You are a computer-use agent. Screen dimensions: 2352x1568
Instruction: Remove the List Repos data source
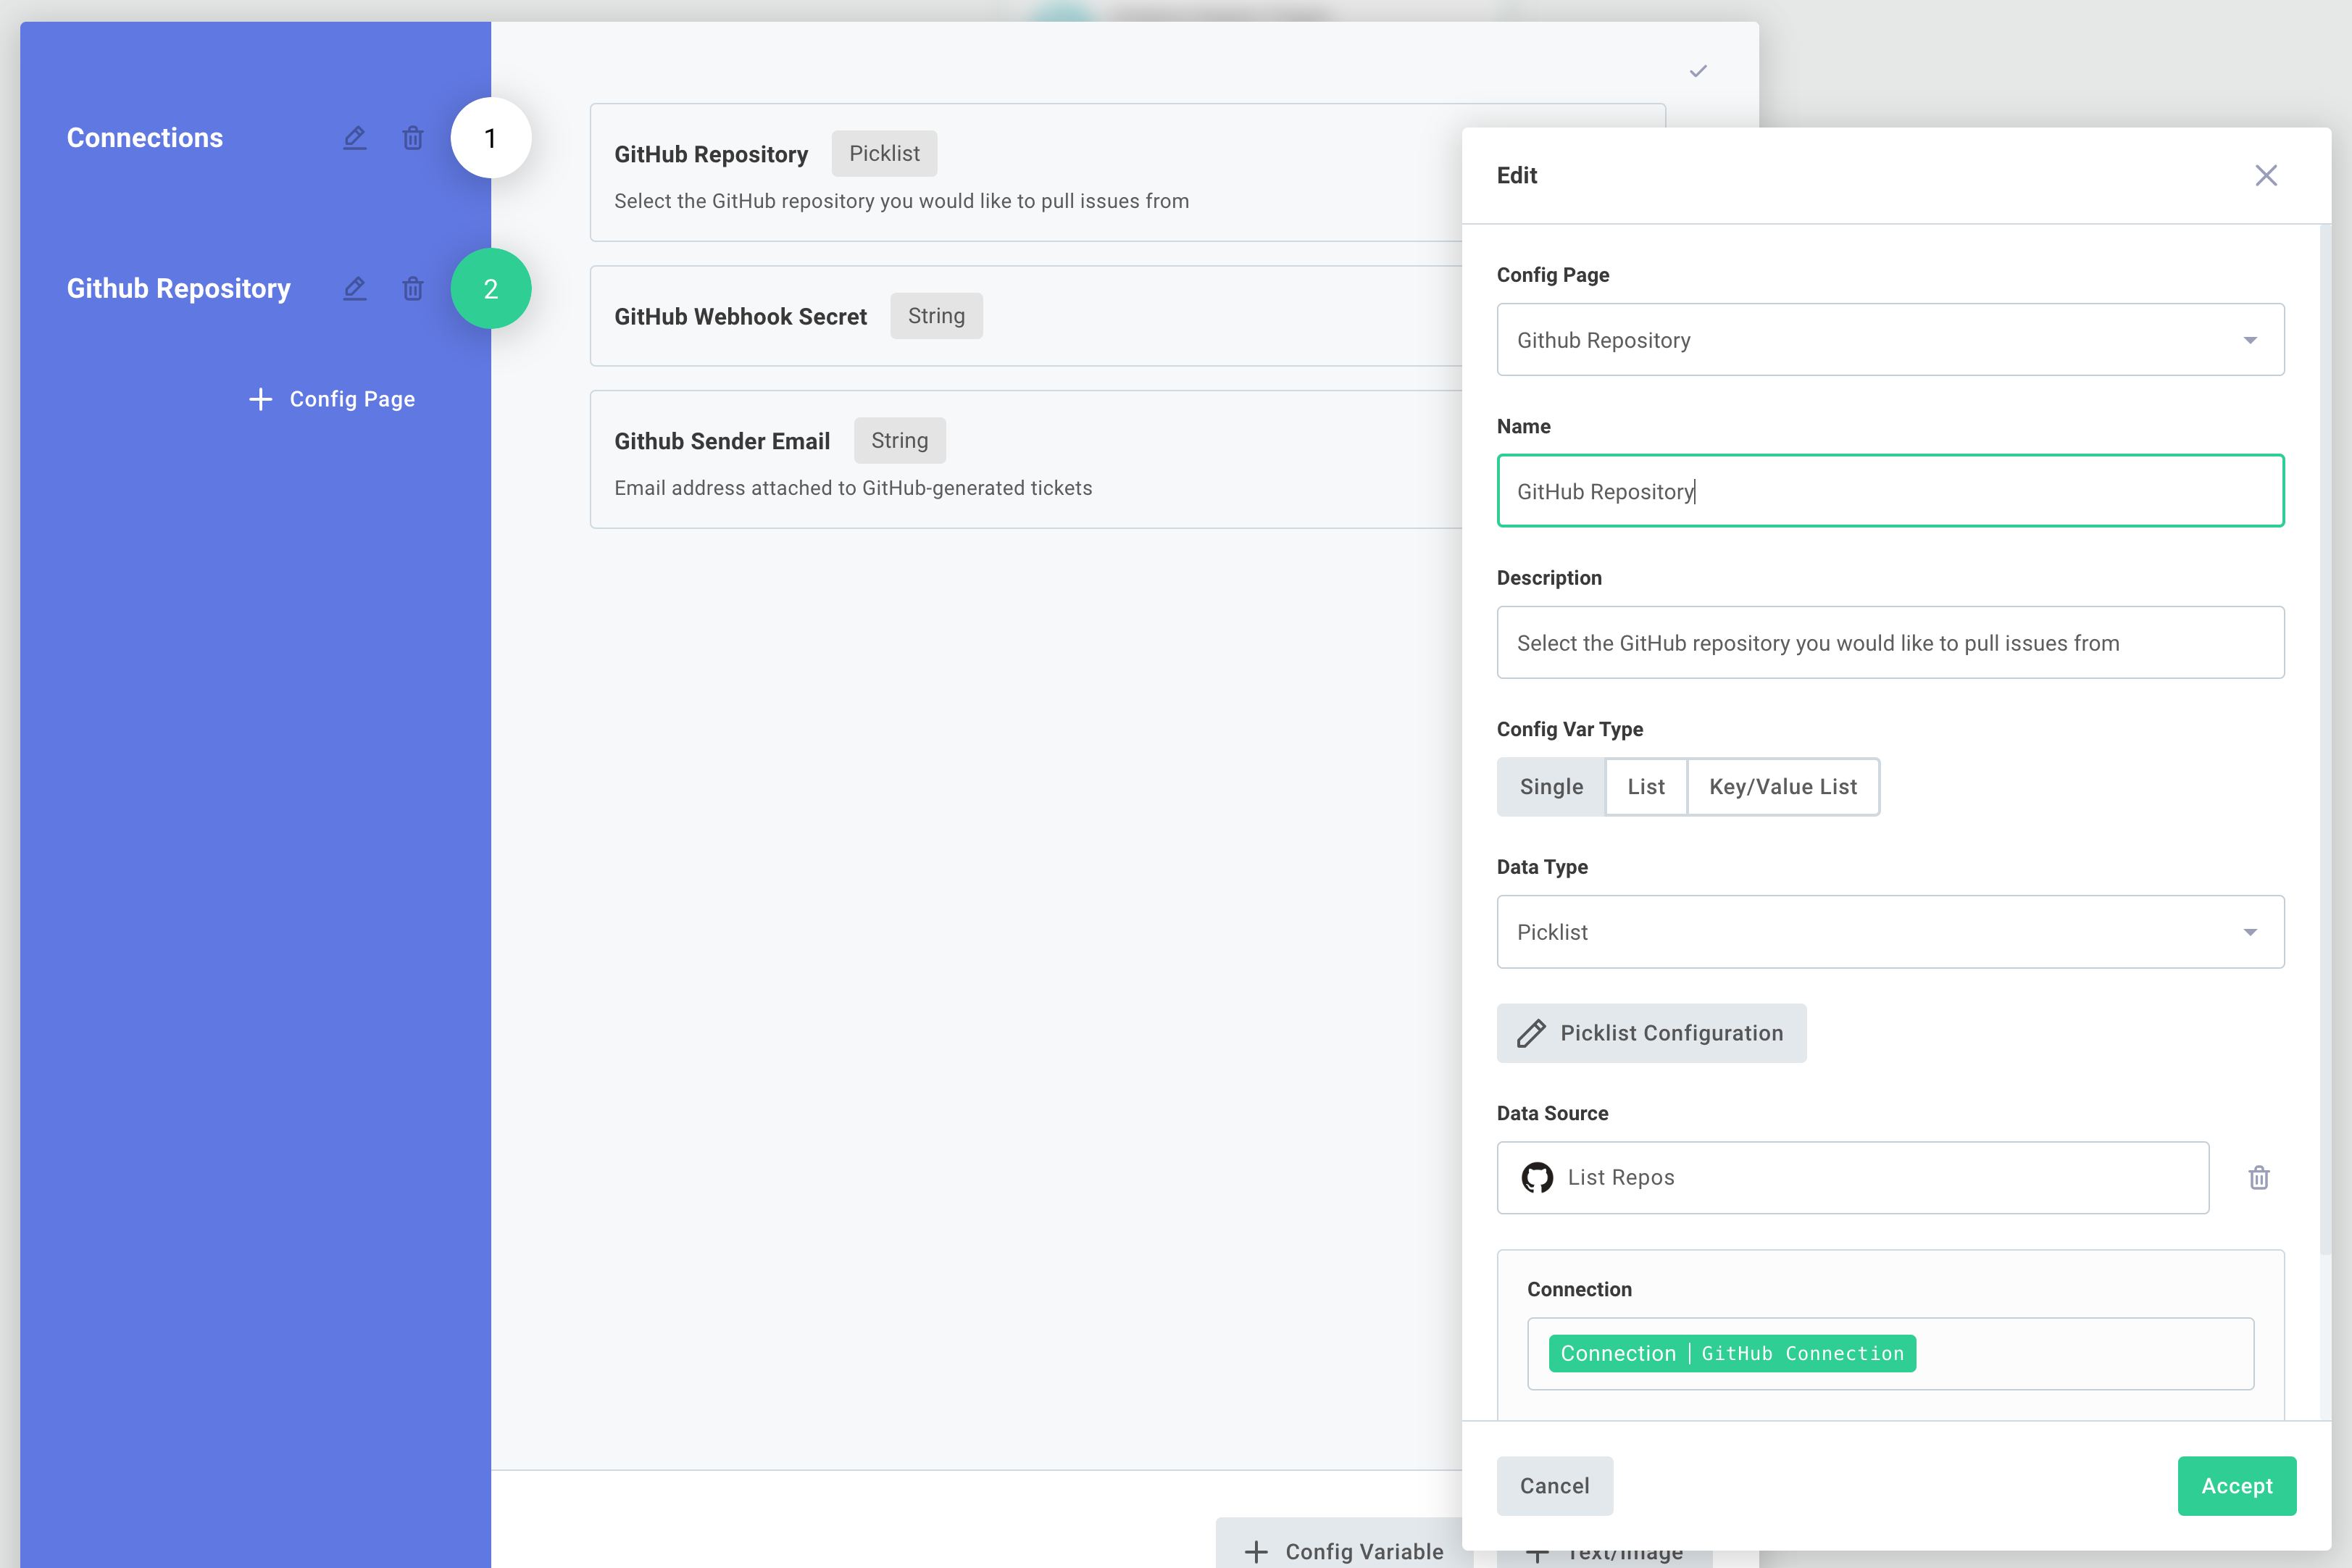(2259, 1177)
